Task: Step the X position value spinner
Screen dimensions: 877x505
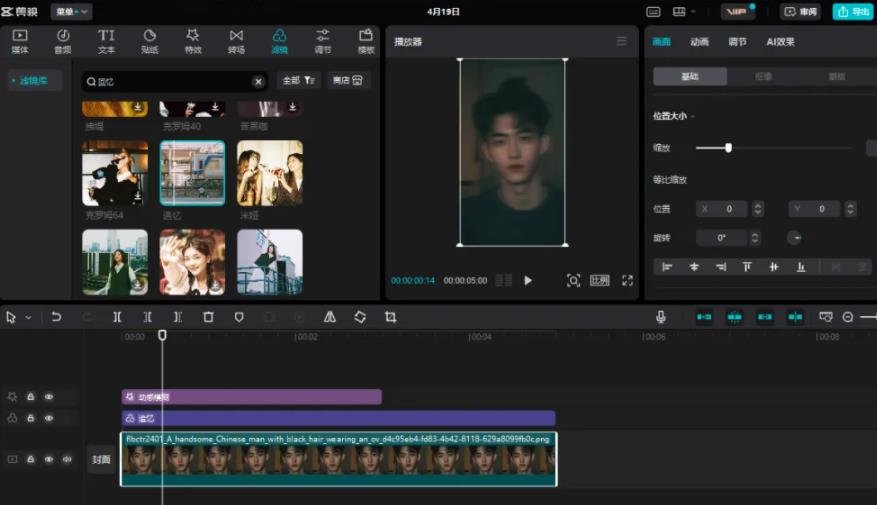Action: [x=758, y=209]
